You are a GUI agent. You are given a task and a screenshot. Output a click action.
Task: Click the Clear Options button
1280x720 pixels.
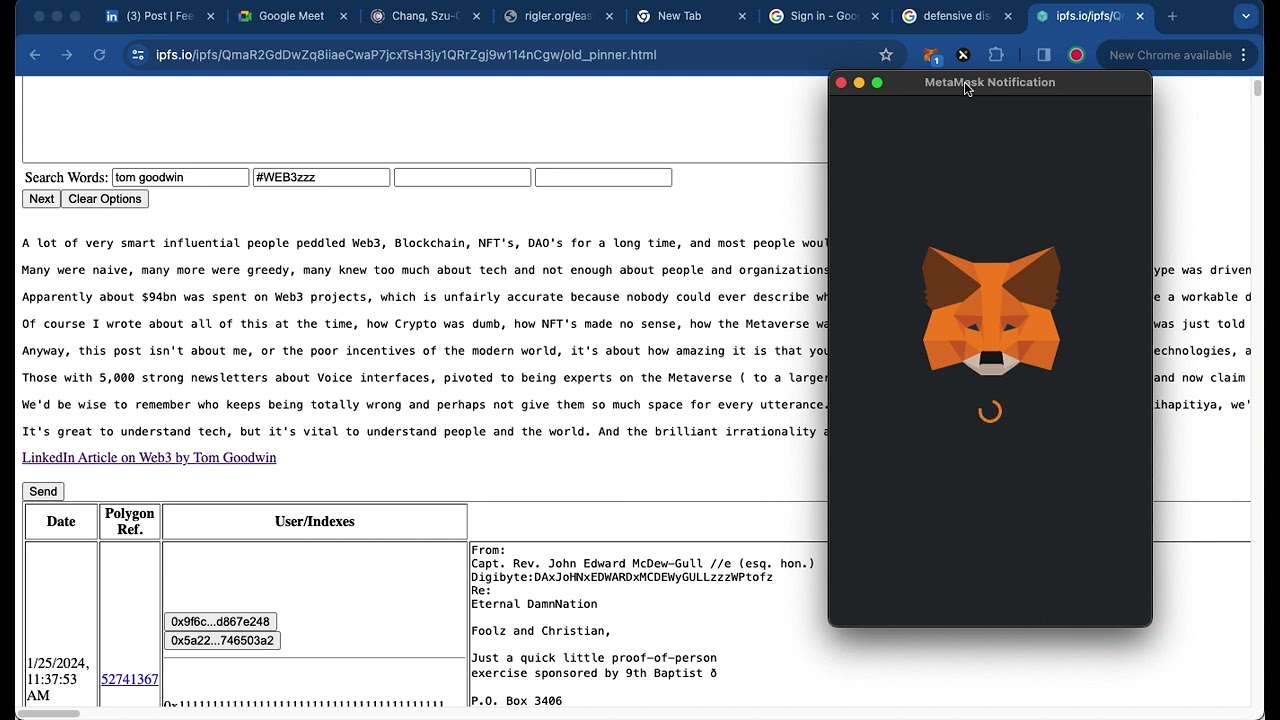point(105,199)
